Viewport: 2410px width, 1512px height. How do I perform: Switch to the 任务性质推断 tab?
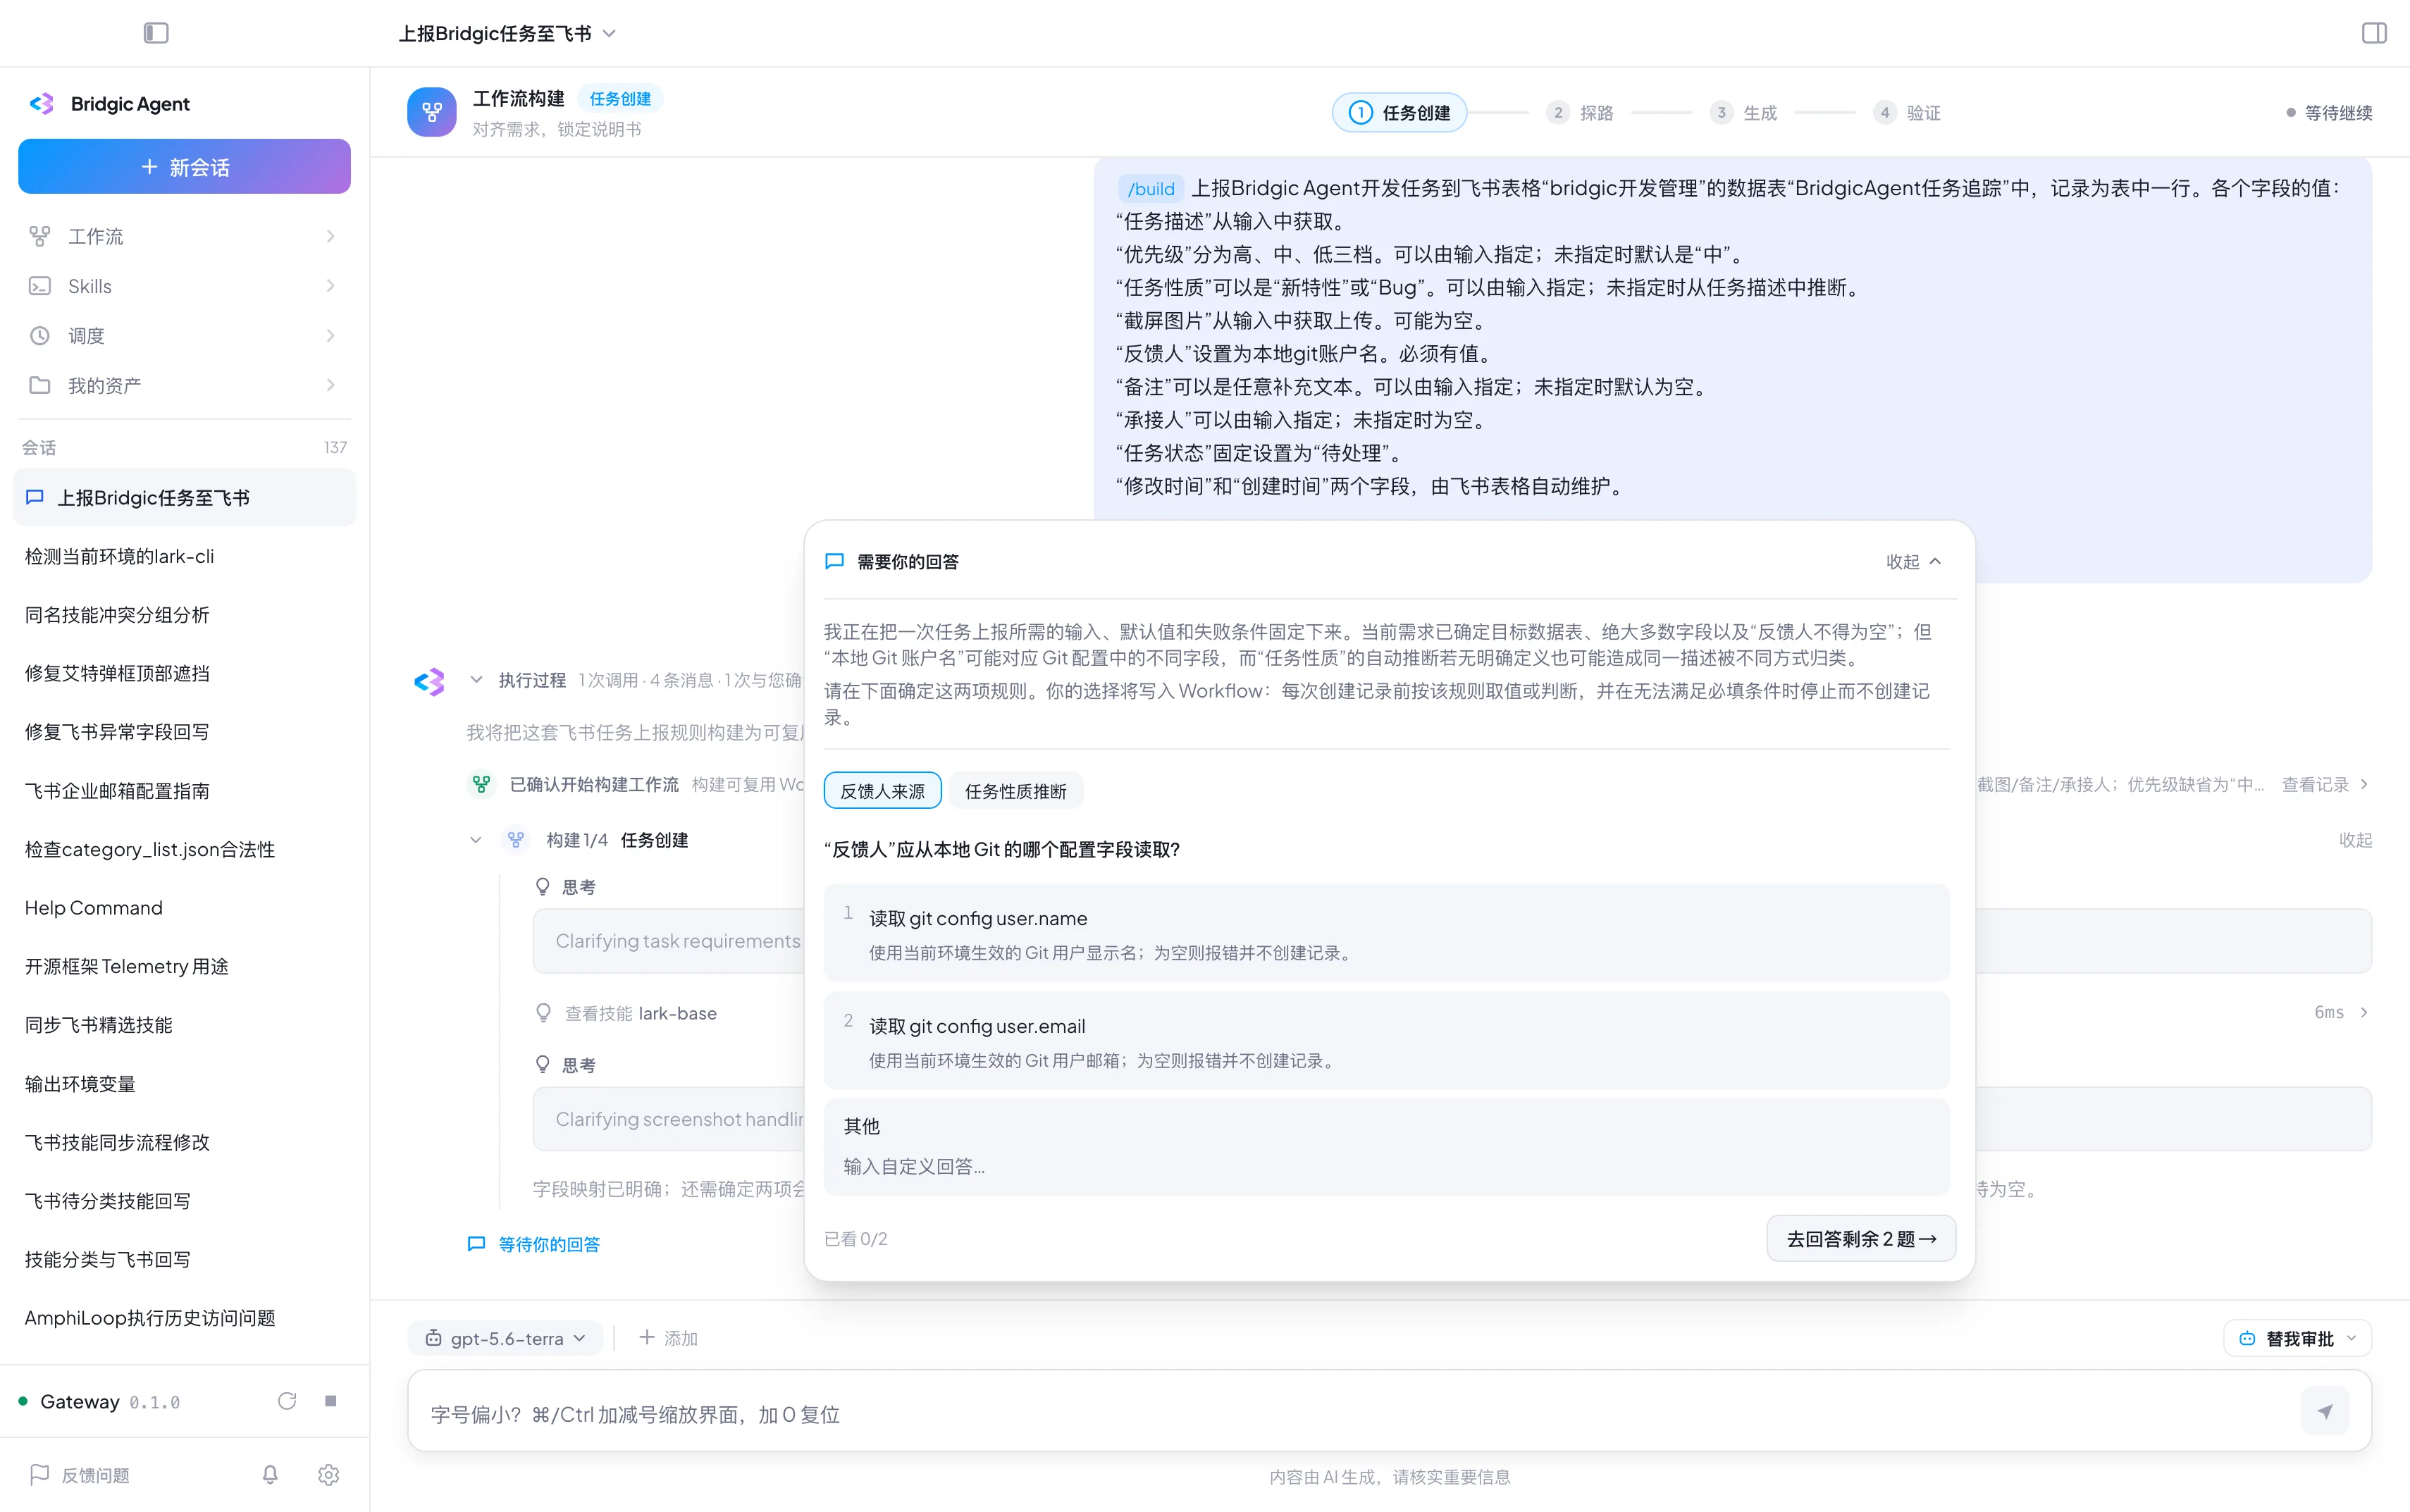(x=1015, y=791)
